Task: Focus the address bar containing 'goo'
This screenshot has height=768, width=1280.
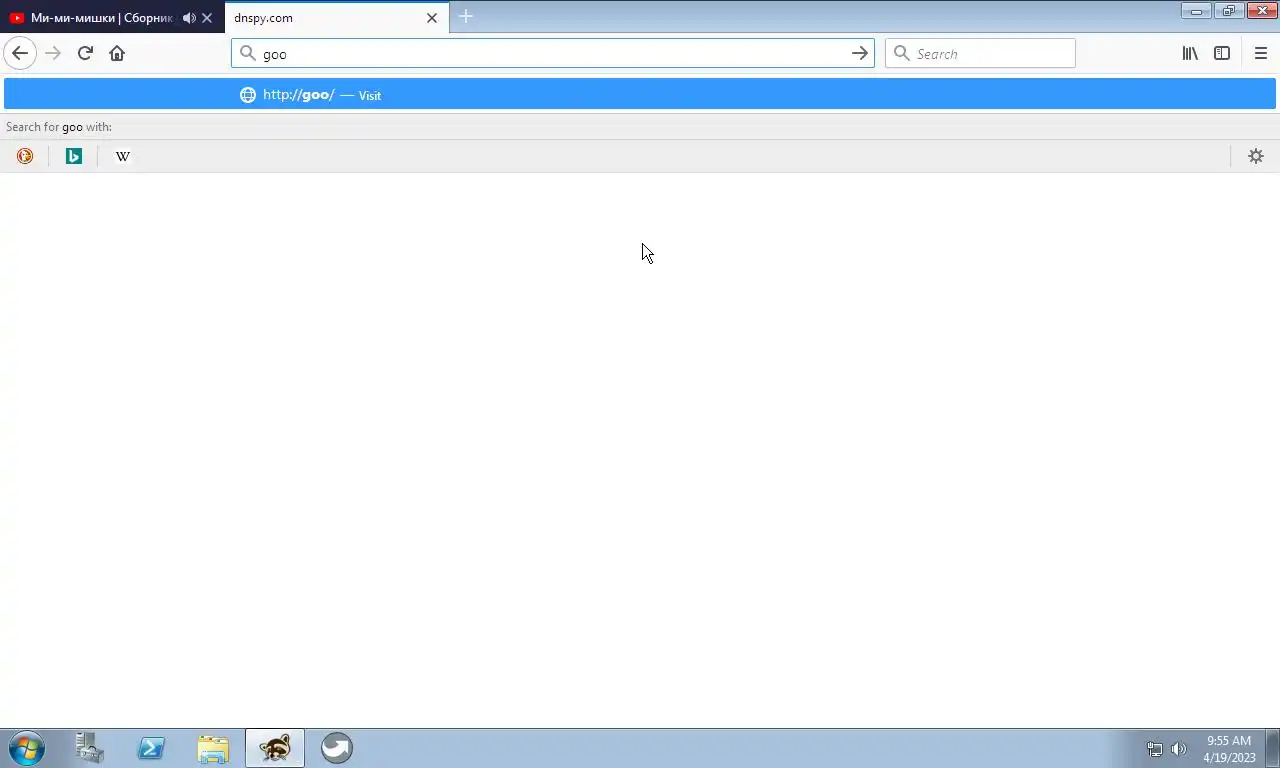Action: point(553,53)
